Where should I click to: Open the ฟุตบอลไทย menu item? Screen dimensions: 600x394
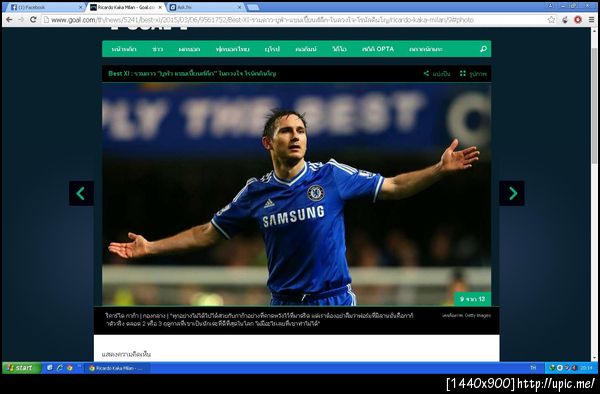click(x=233, y=49)
